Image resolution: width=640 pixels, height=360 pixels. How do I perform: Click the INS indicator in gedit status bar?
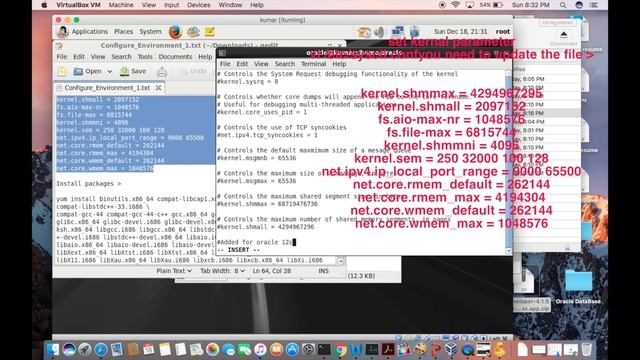pos(323,271)
